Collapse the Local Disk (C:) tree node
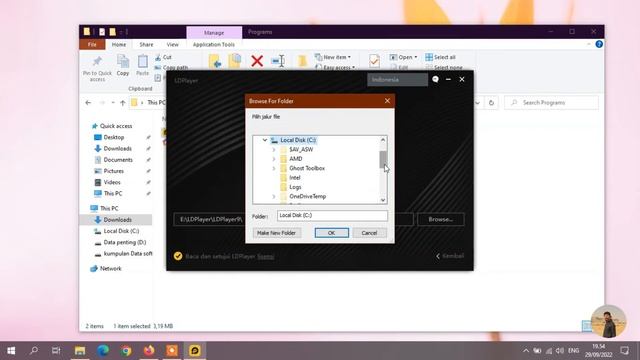Screen dimensions: 640x360 (264, 140)
